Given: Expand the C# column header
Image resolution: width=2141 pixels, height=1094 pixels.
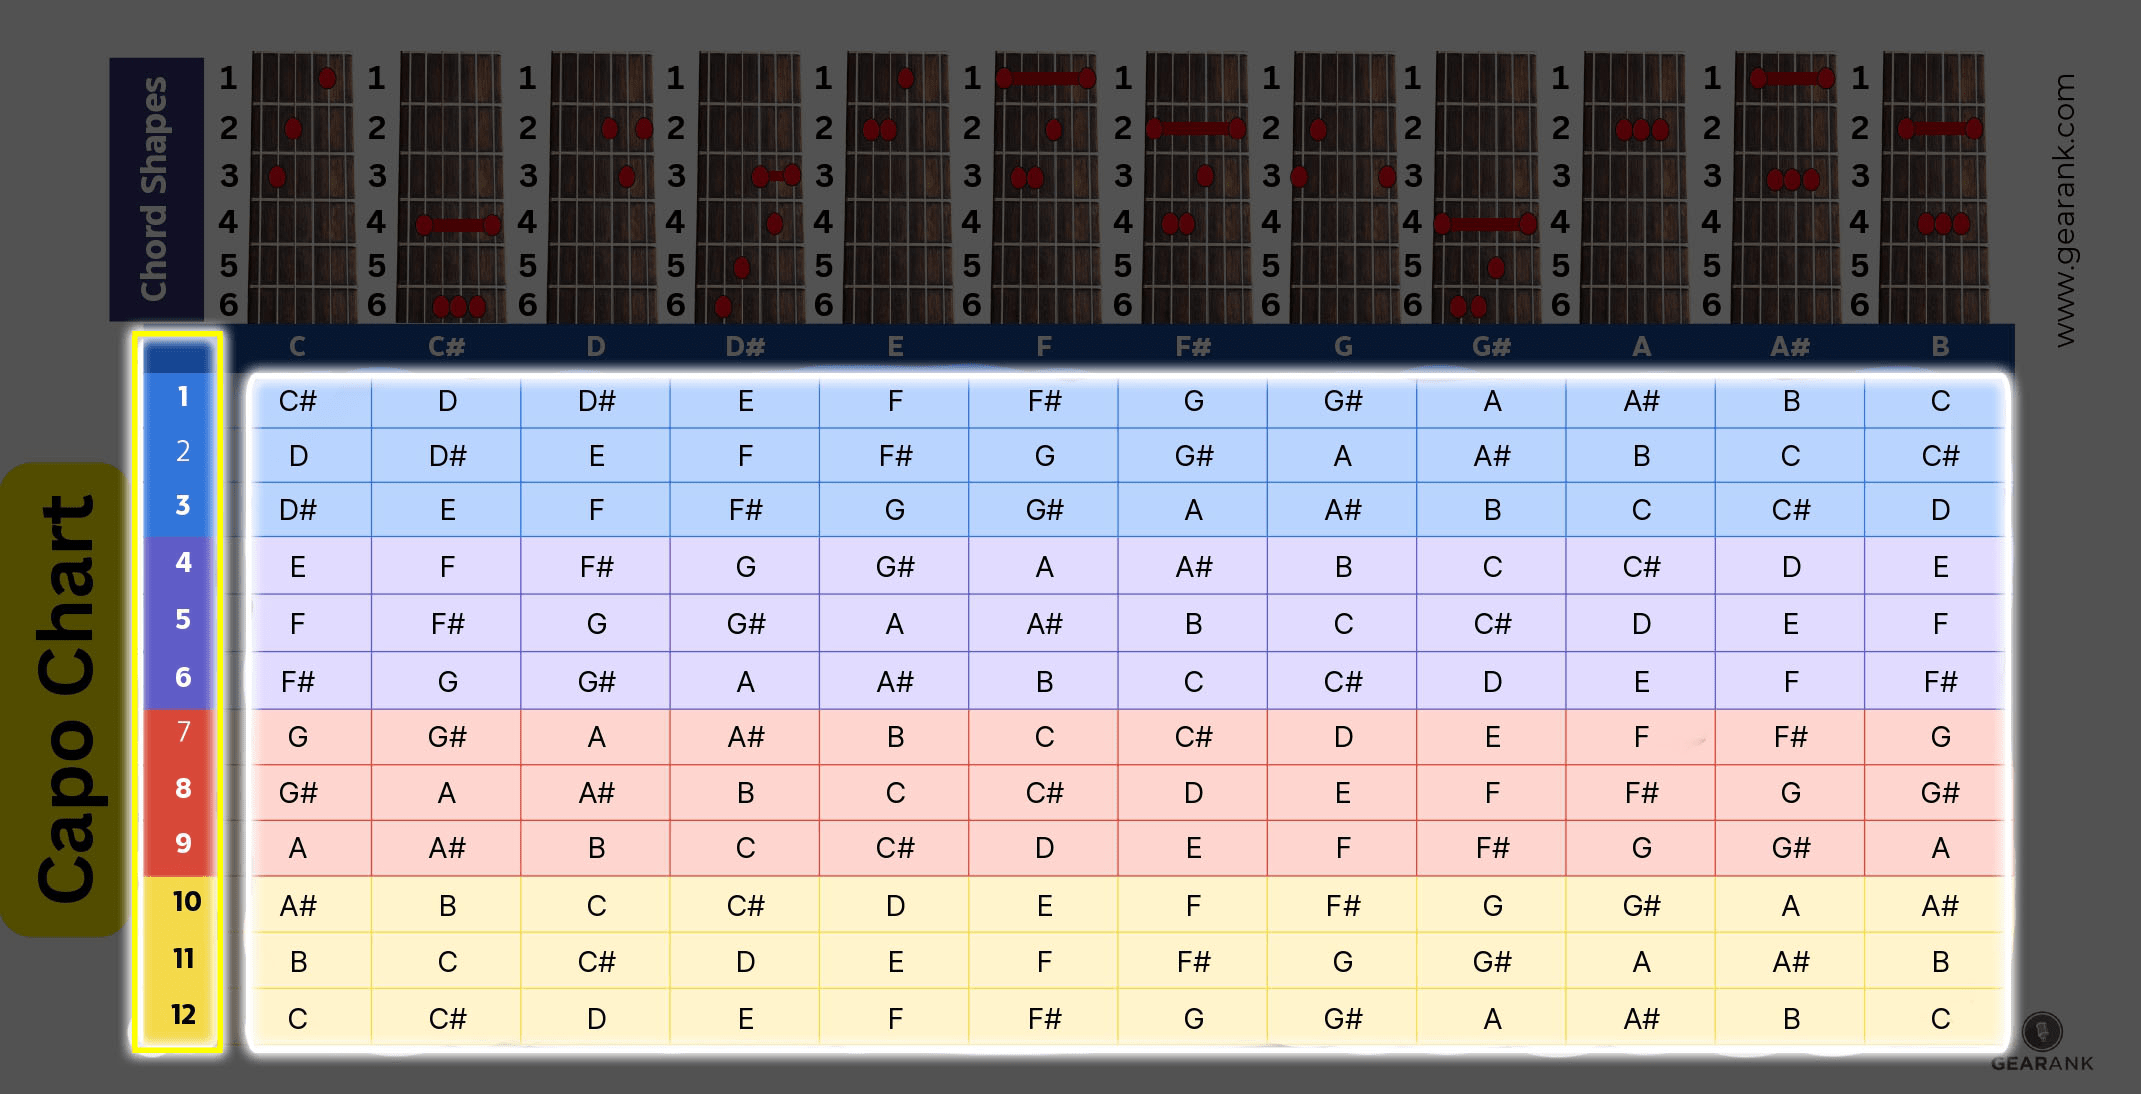Looking at the screenshot, I should [447, 347].
